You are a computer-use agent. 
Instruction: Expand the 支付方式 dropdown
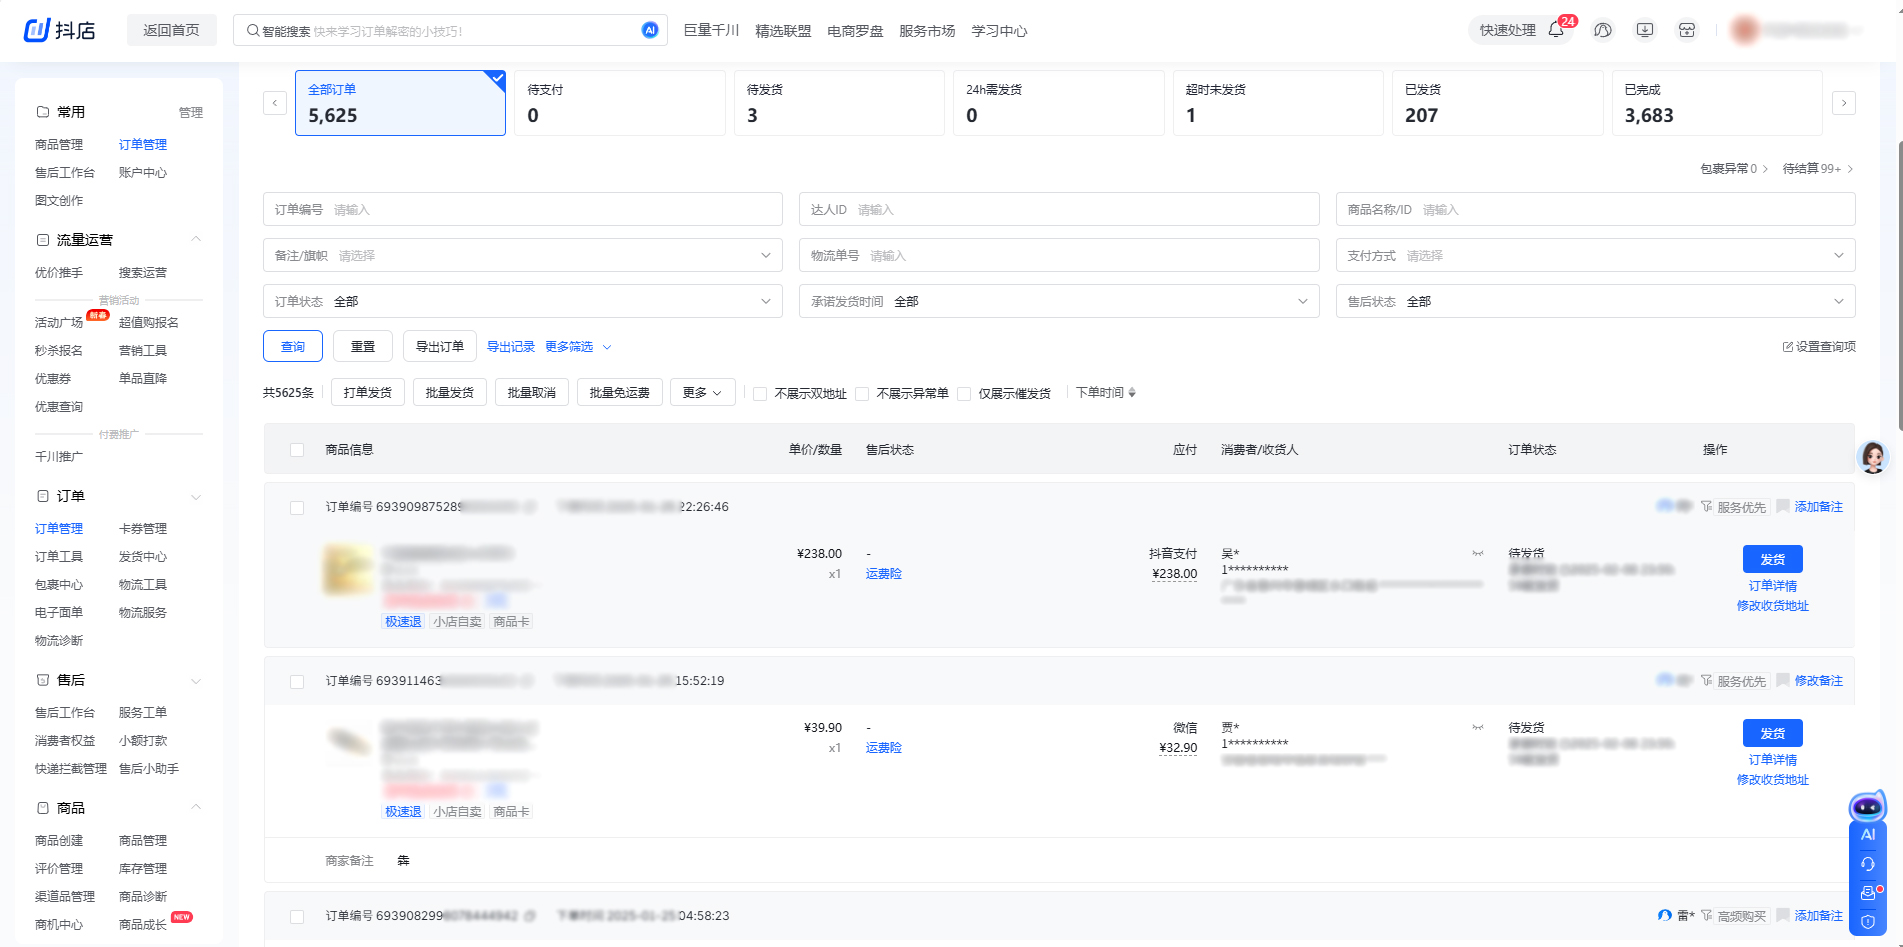tap(1595, 255)
